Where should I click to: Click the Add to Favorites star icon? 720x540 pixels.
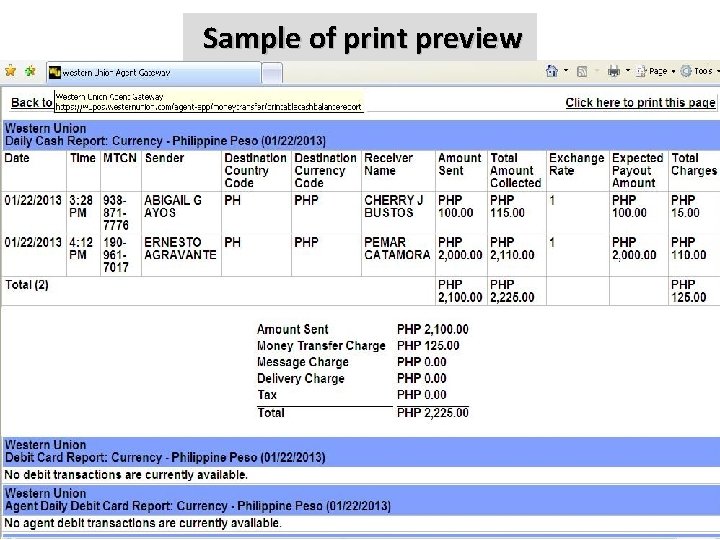[x=30, y=71]
